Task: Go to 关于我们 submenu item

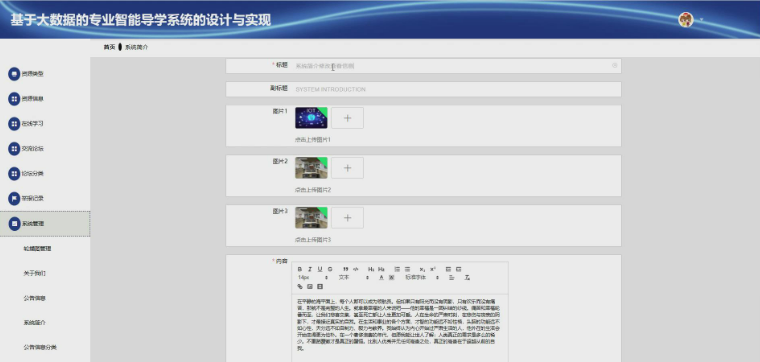Action: (35, 273)
